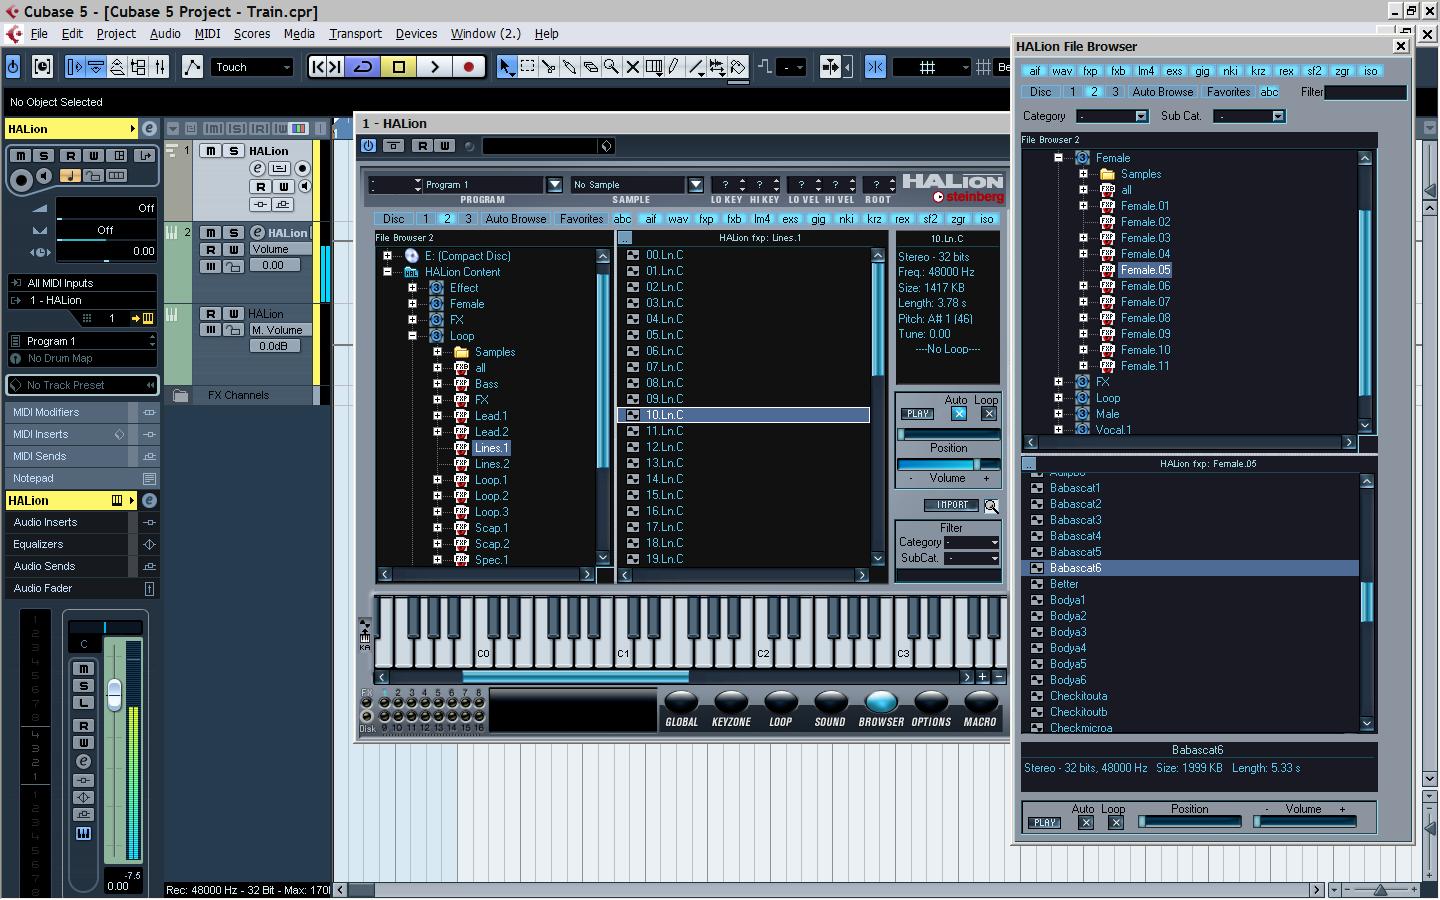Click the Filter input field in File Browser window
Screen dimensions: 1440x900
click(x=1365, y=92)
